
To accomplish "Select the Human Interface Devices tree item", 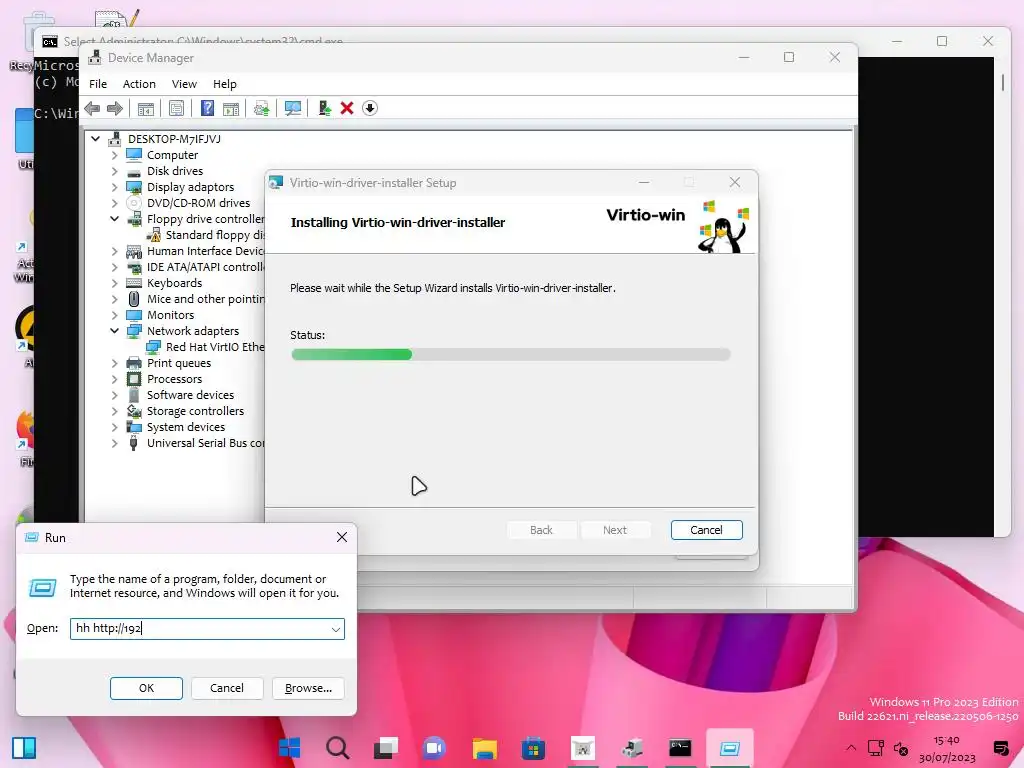I will (206, 251).
